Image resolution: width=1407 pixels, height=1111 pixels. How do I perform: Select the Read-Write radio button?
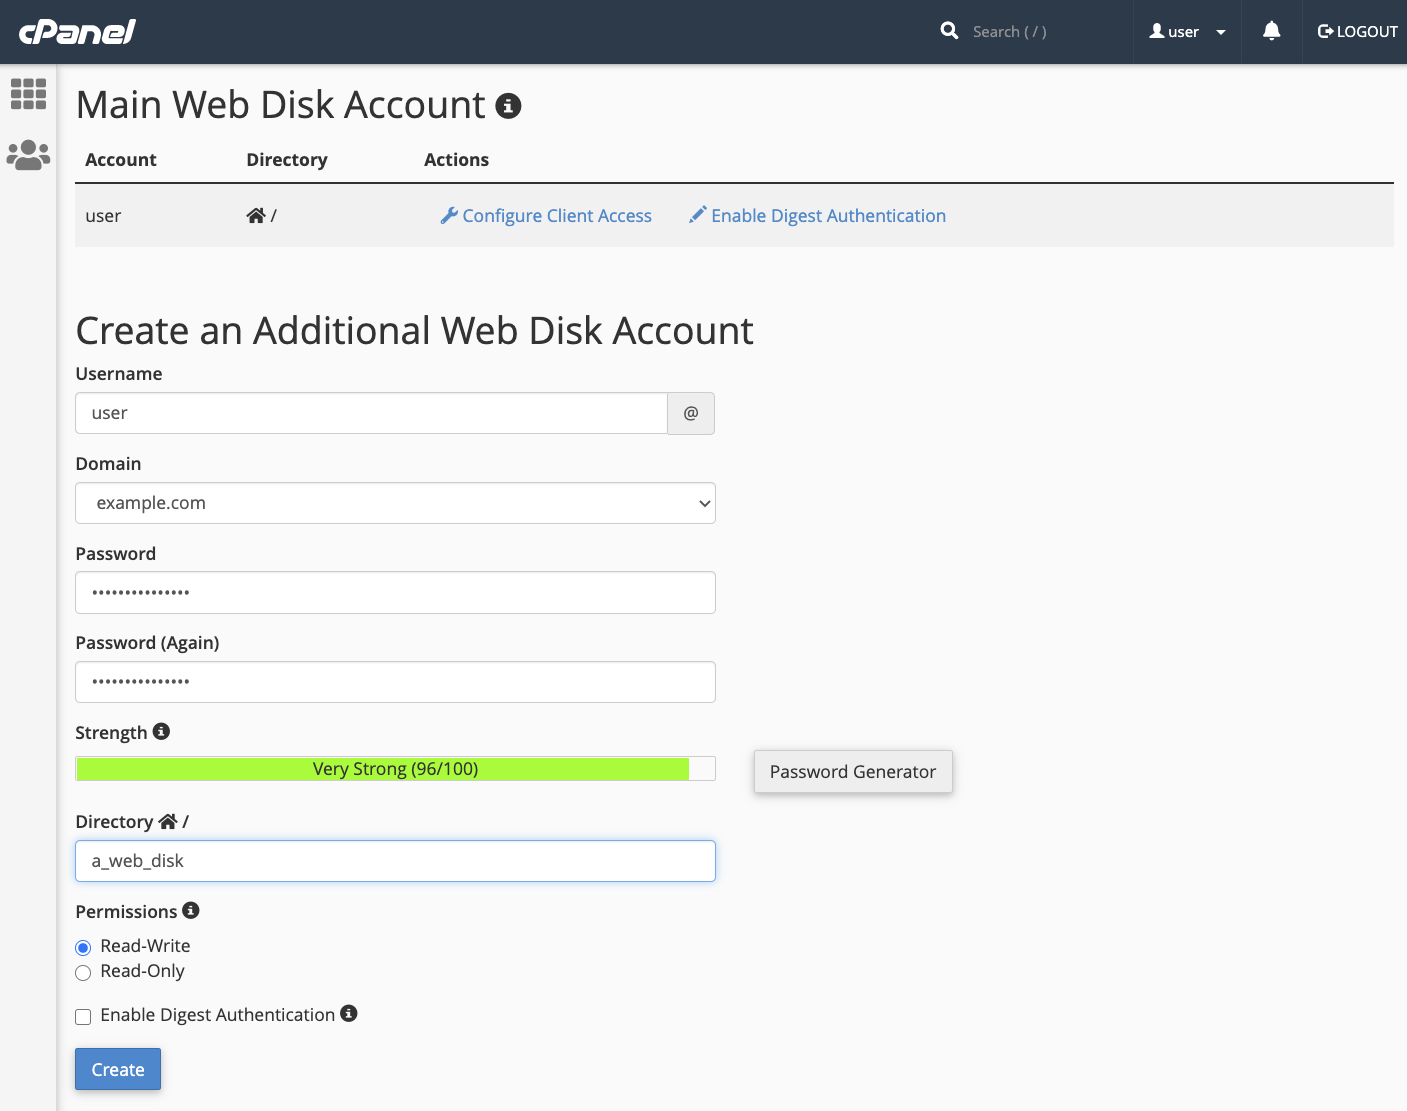pyautogui.click(x=83, y=947)
